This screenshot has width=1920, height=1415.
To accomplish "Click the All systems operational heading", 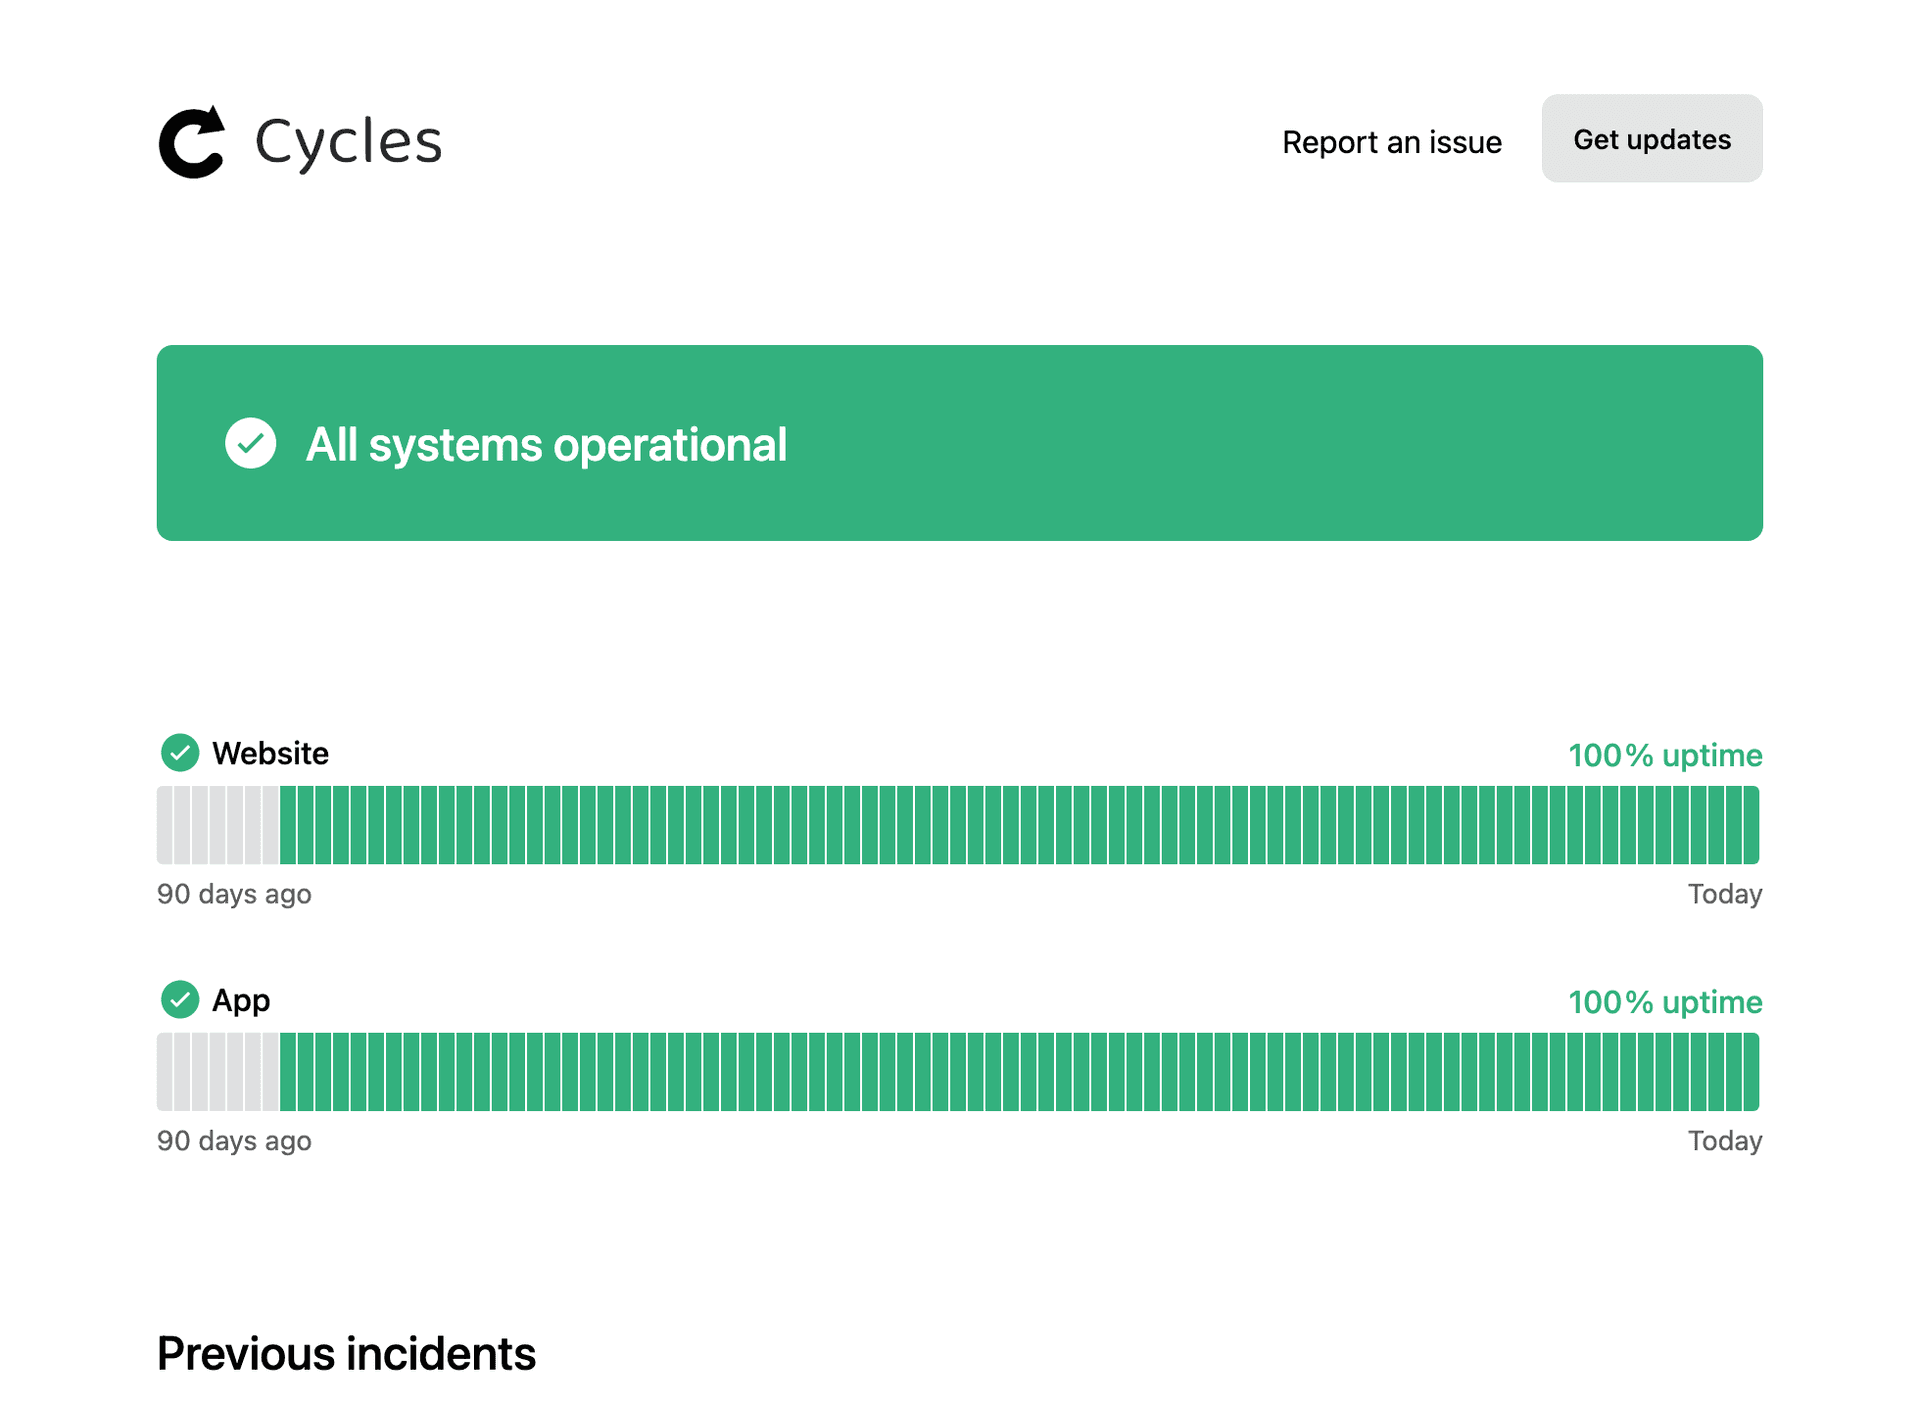I will (x=546, y=445).
